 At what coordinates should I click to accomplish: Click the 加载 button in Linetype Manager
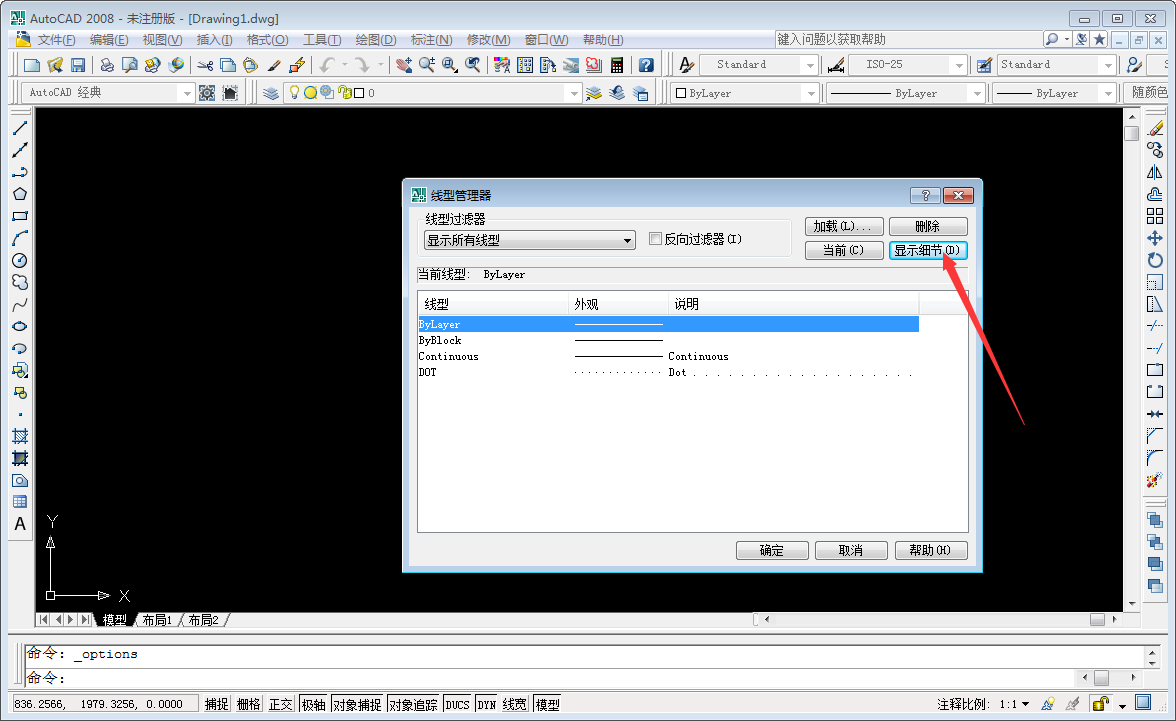pos(844,226)
